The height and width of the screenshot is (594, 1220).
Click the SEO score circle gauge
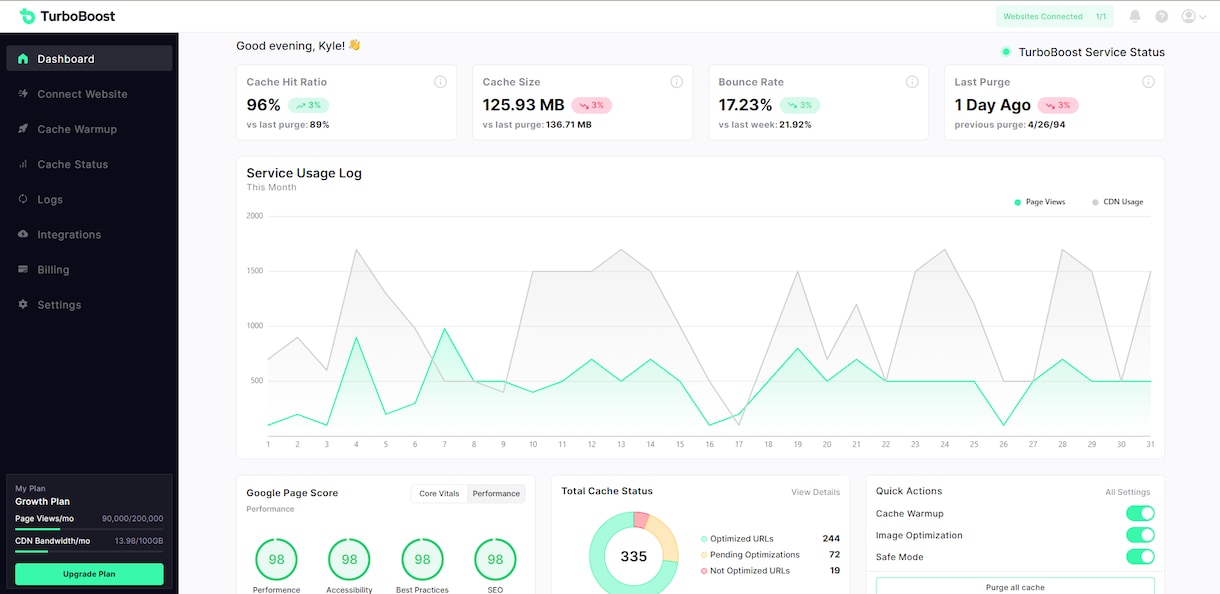(495, 559)
